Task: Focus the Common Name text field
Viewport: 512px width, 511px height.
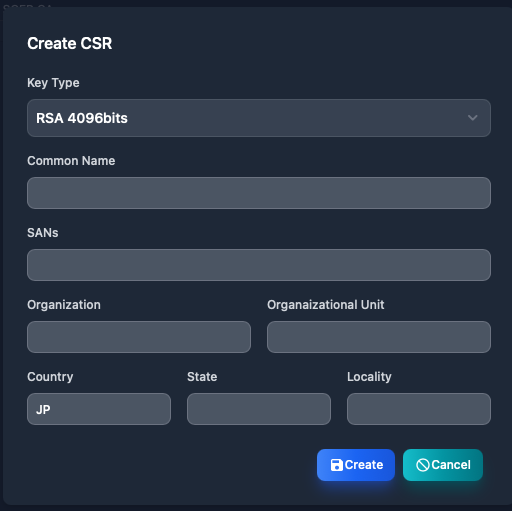Action: 259,193
